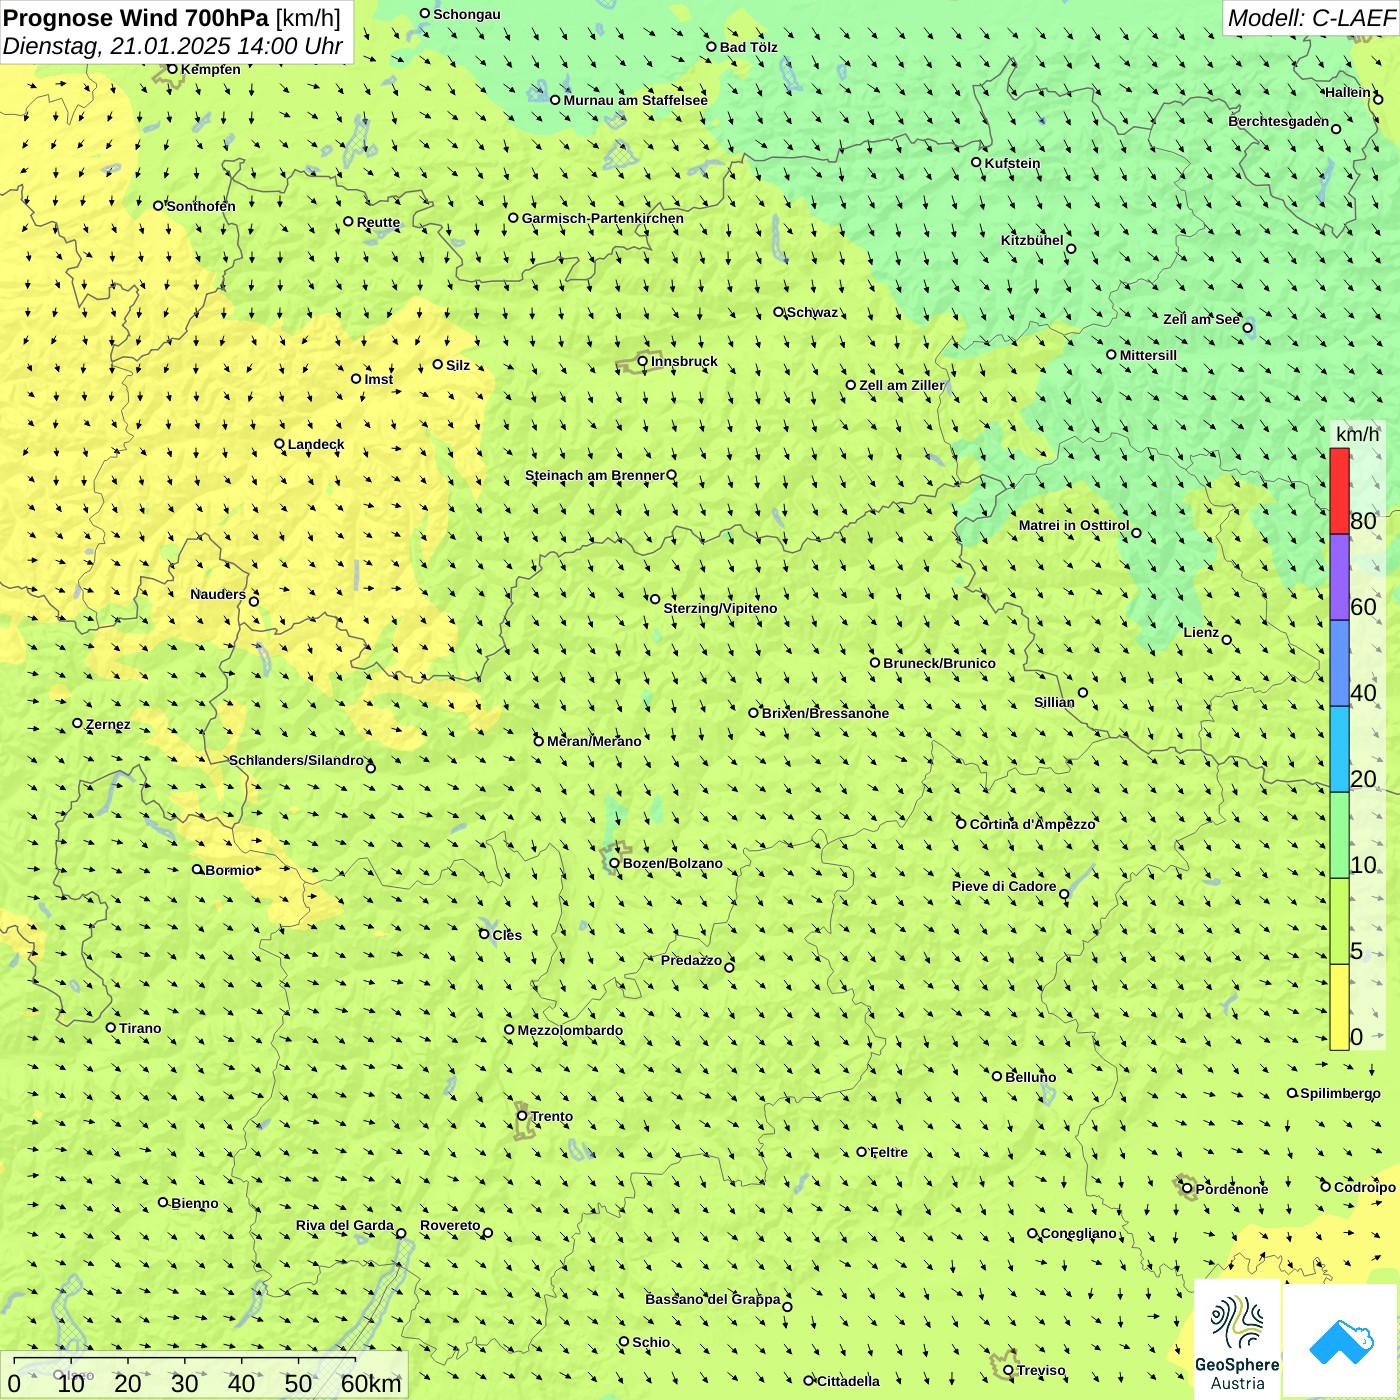This screenshot has height=1400, width=1400.
Task: Click the GeoSphere Austria logo
Action: [x=1237, y=1340]
